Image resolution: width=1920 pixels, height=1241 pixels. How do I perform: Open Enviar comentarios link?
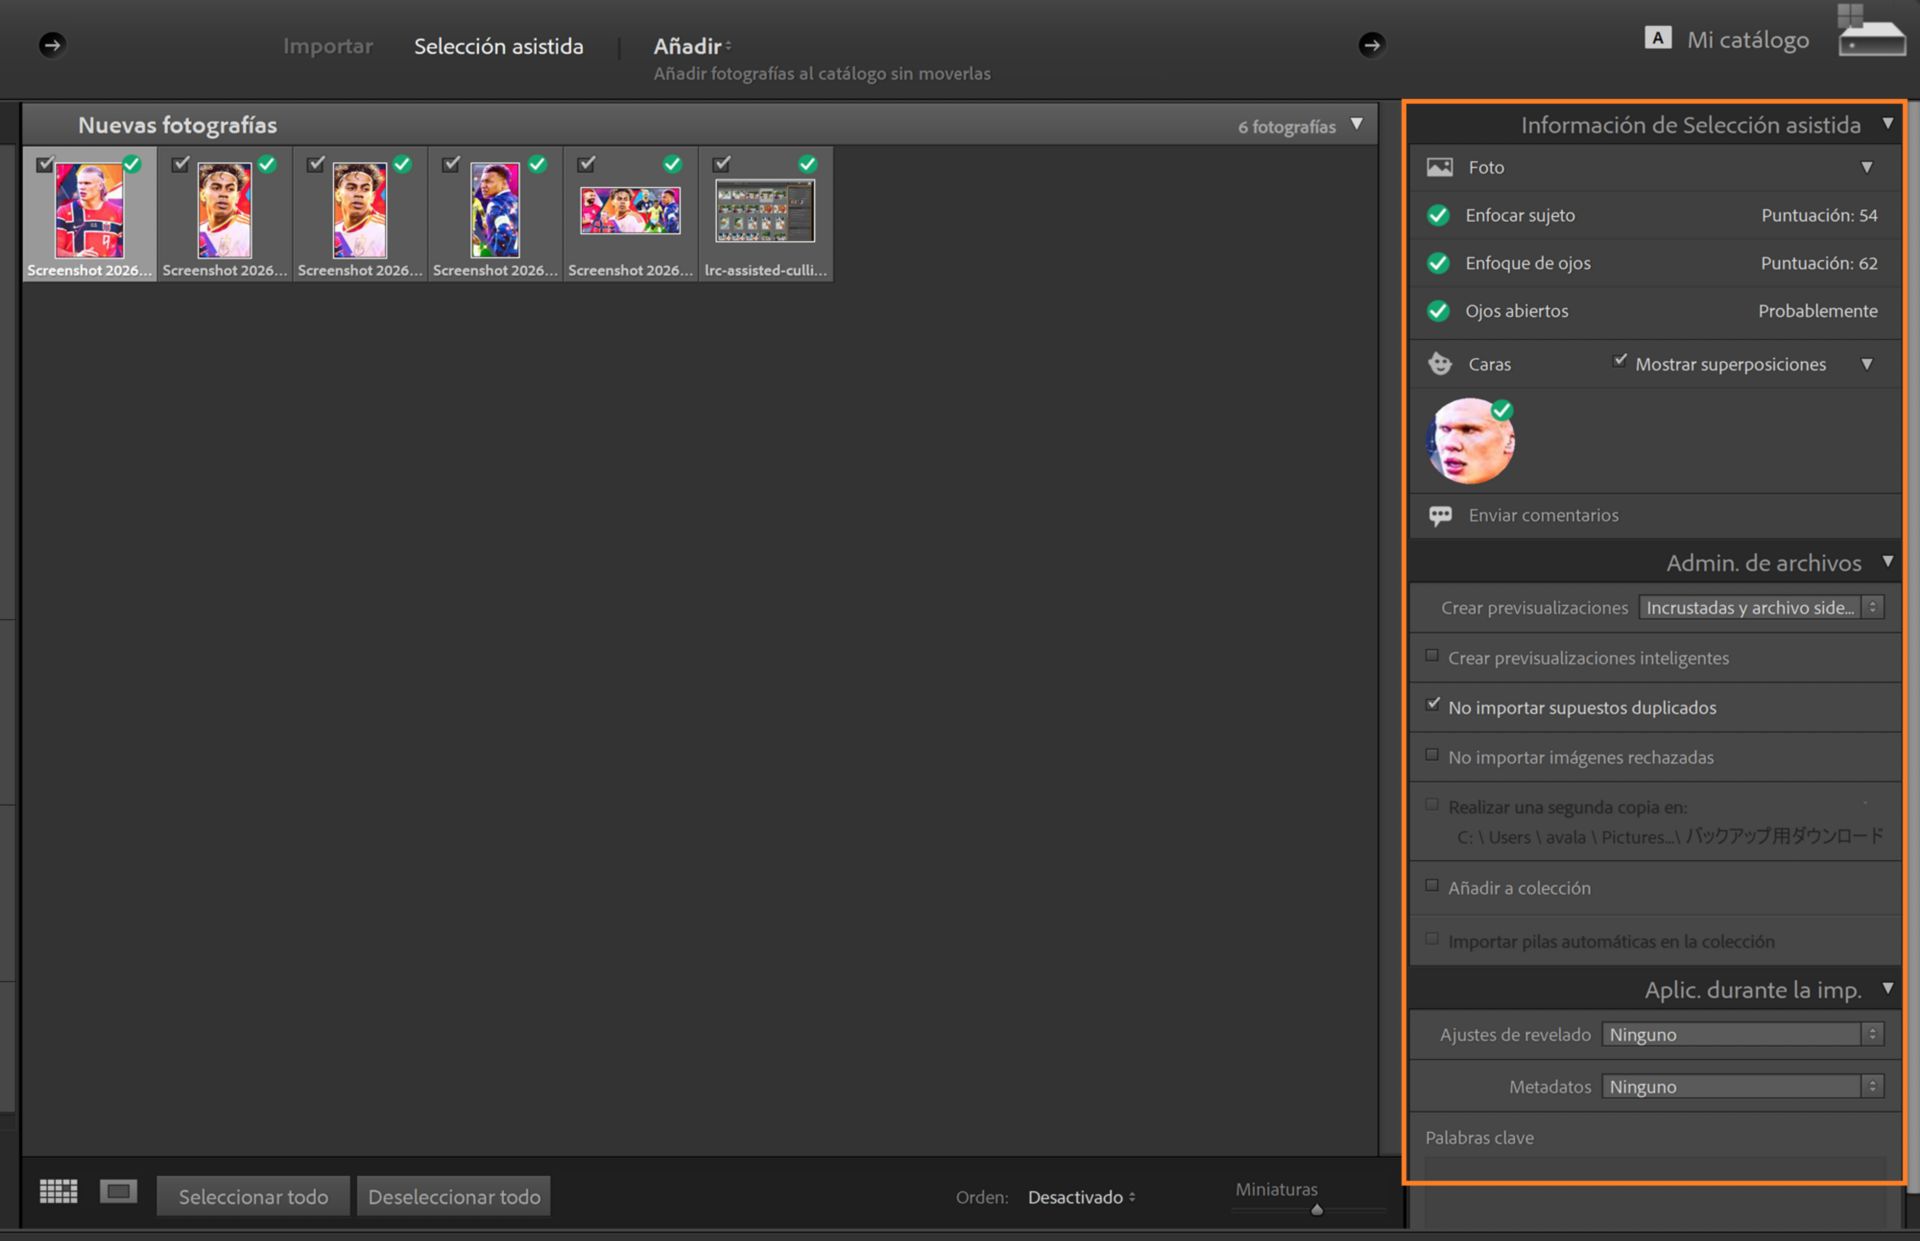tap(1543, 515)
